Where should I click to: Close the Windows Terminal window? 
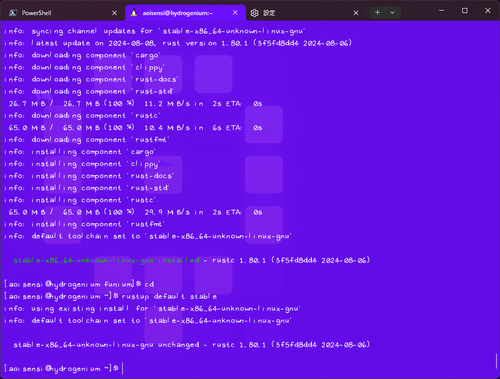click(x=488, y=11)
